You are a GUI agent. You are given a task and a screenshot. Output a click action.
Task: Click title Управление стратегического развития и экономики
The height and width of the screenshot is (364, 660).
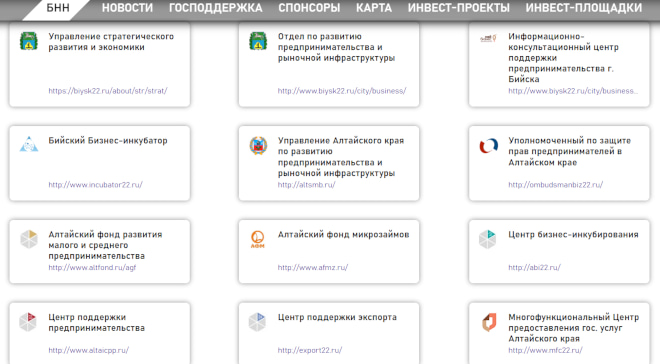tap(111, 42)
